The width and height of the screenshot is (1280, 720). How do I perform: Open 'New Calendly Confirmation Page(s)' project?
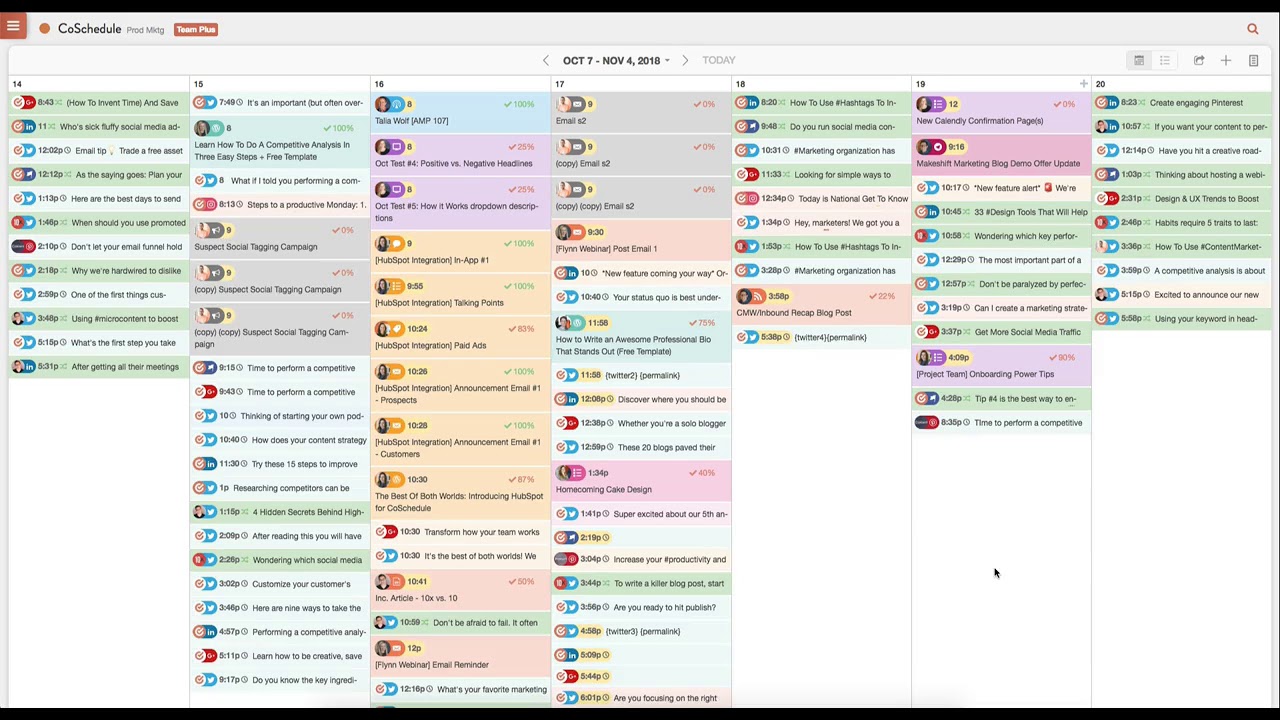1001,112
